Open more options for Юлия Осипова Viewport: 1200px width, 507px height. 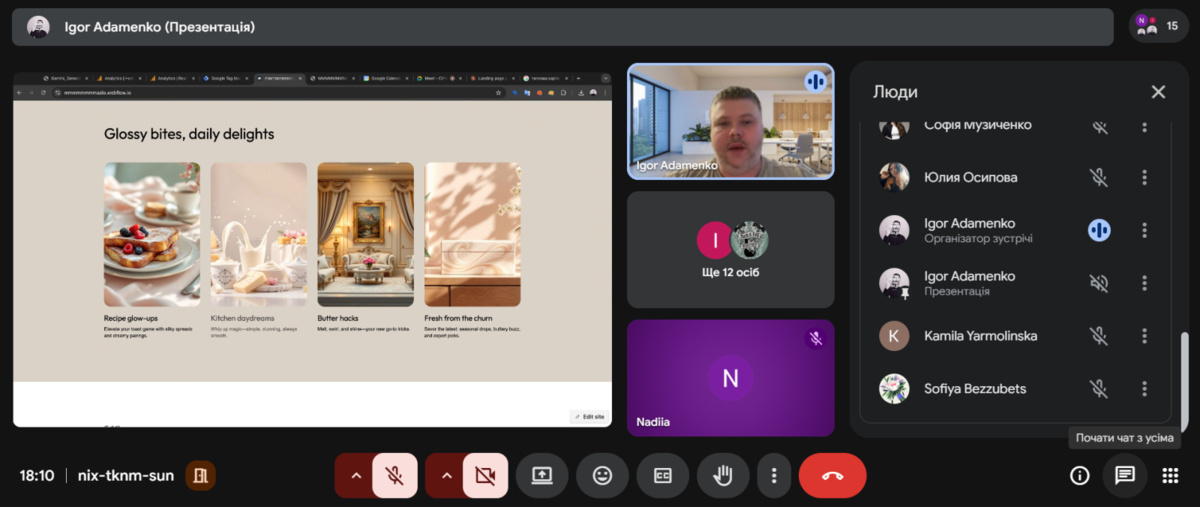coord(1145,177)
